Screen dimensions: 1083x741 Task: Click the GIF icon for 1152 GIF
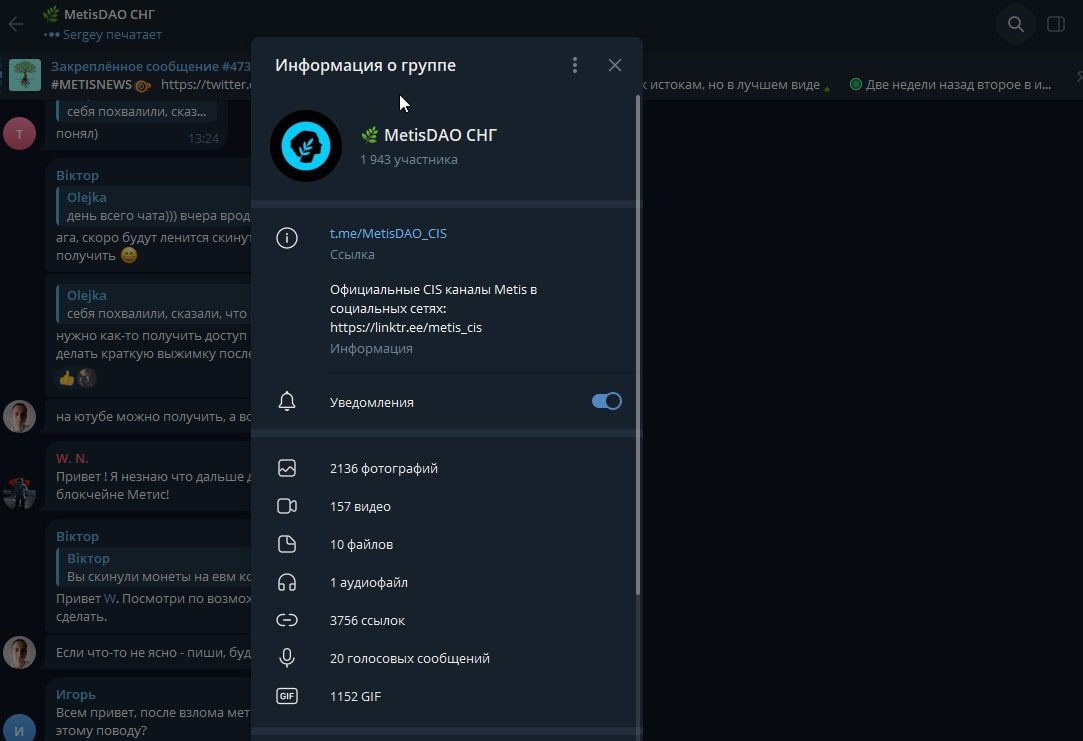click(x=287, y=696)
